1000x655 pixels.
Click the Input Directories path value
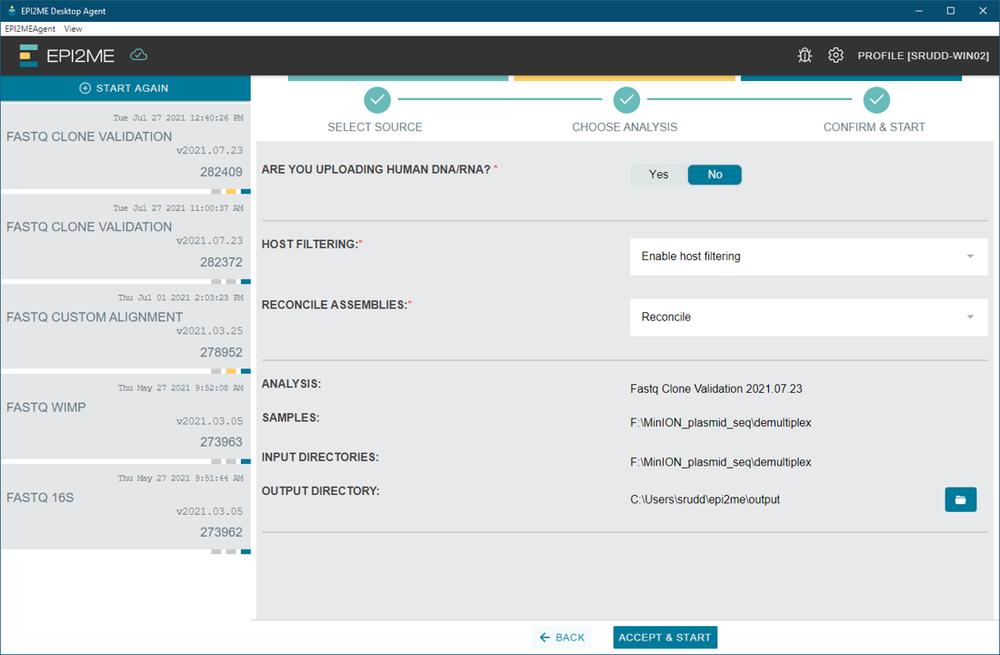(x=721, y=462)
